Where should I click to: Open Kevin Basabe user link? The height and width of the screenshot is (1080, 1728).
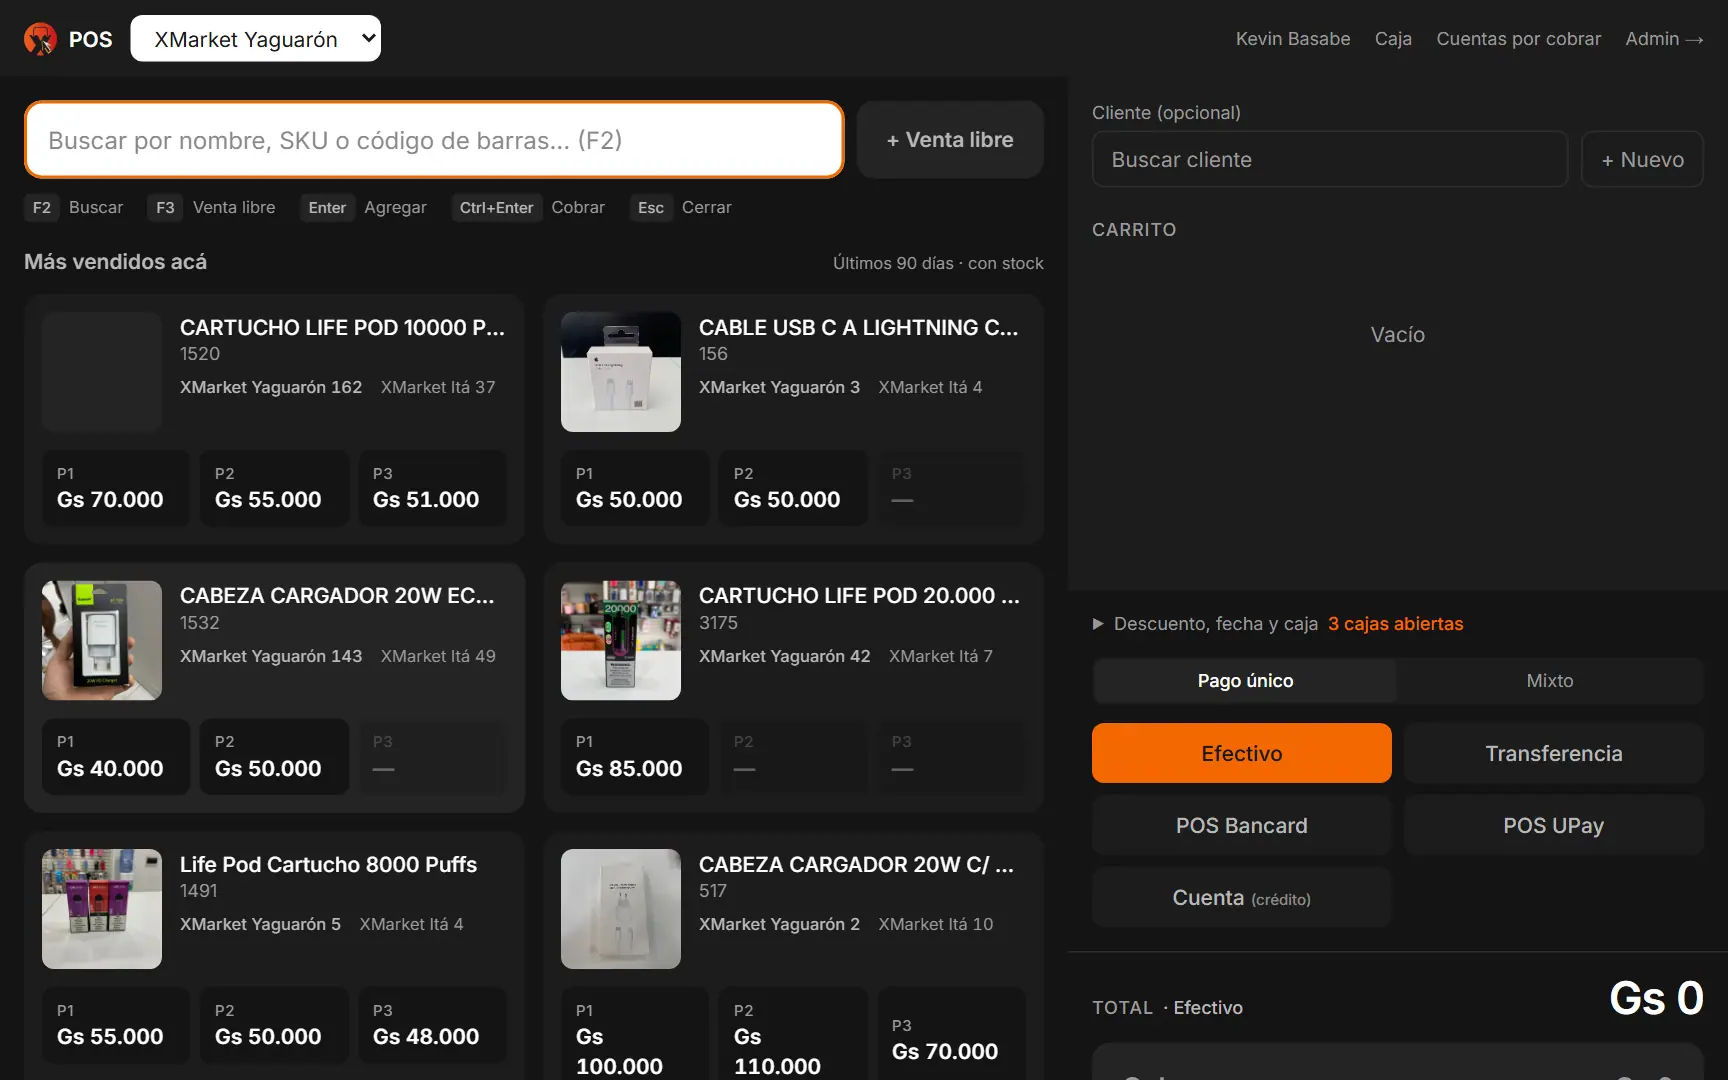(1292, 38)
